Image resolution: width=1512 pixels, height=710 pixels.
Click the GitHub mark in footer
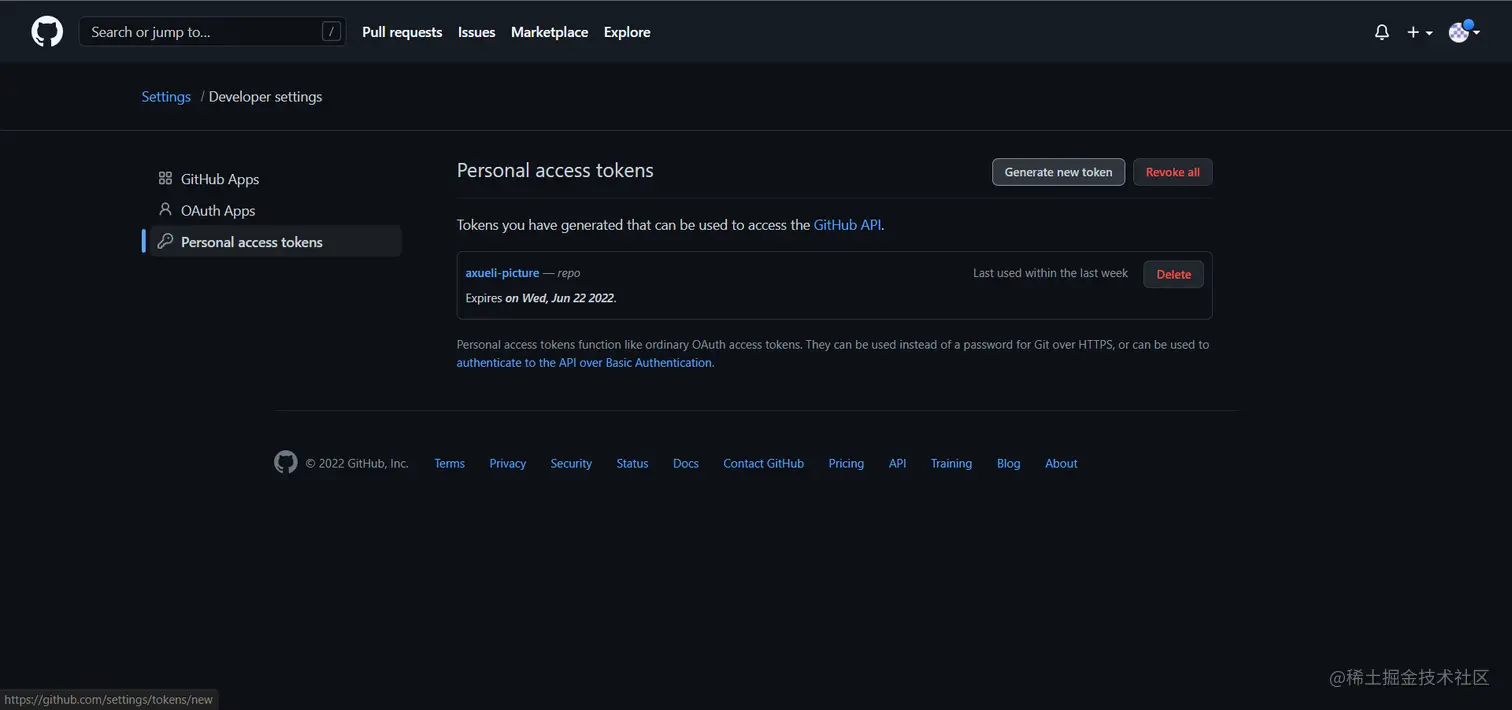coord(286,462)
